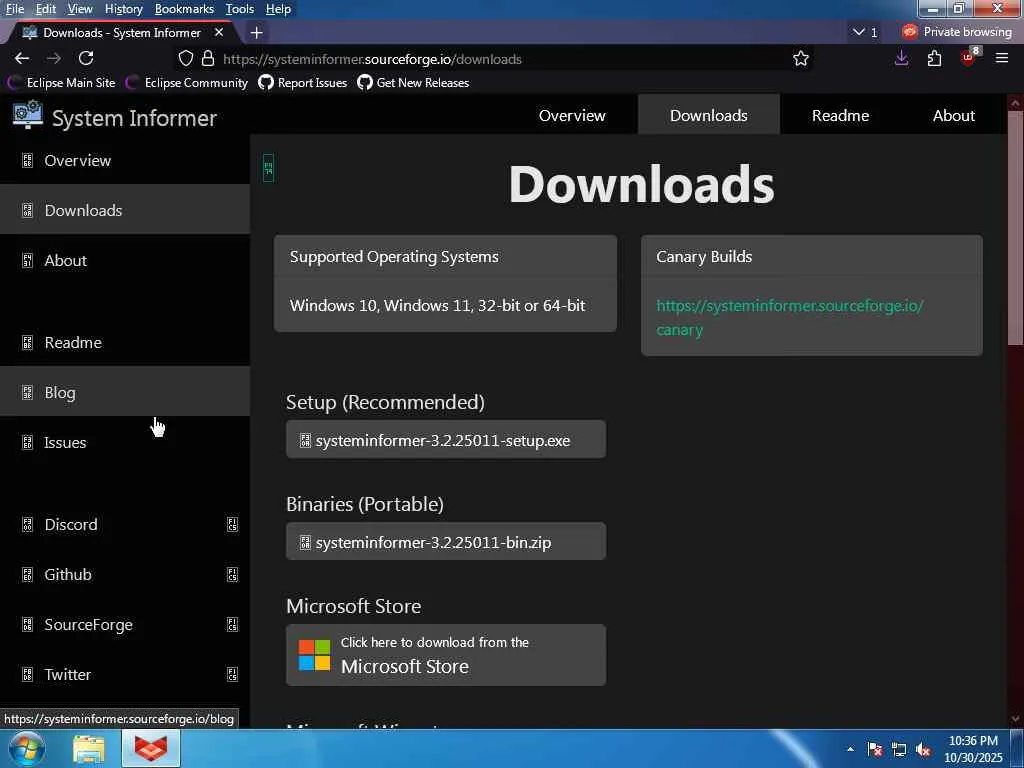Image resolution: width=1024 pixels, height=768 pixels.
Task: Switch to the Overview top navigation tab
Action: point(572,116)
